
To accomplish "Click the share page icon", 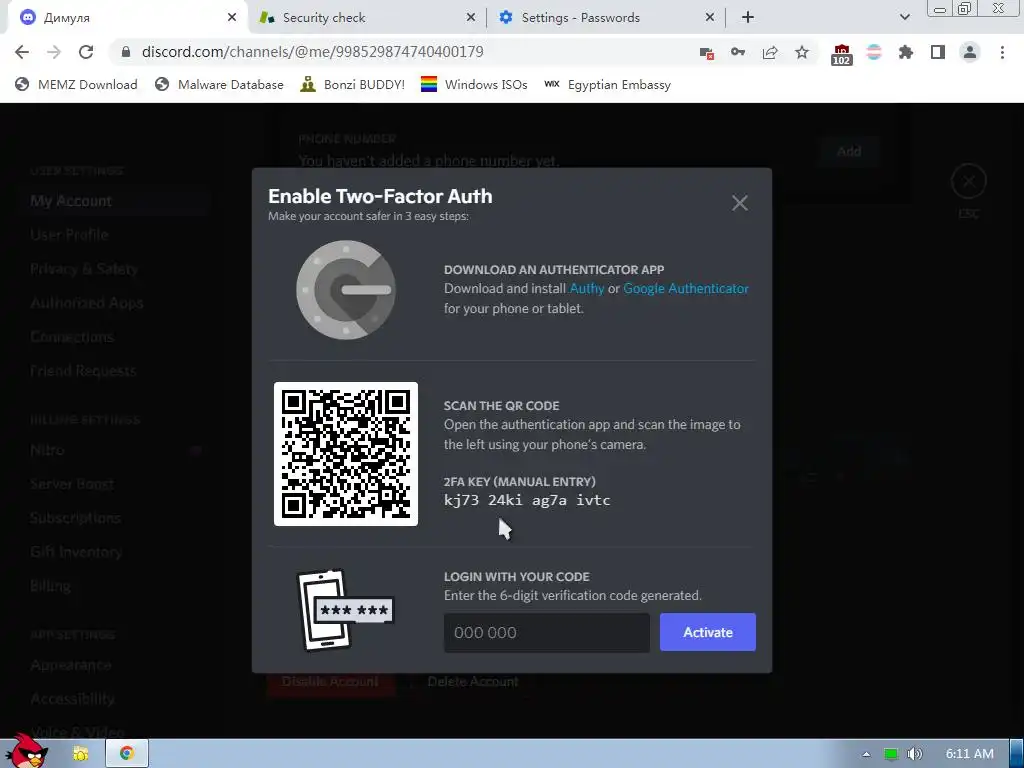I will point(770,52).
